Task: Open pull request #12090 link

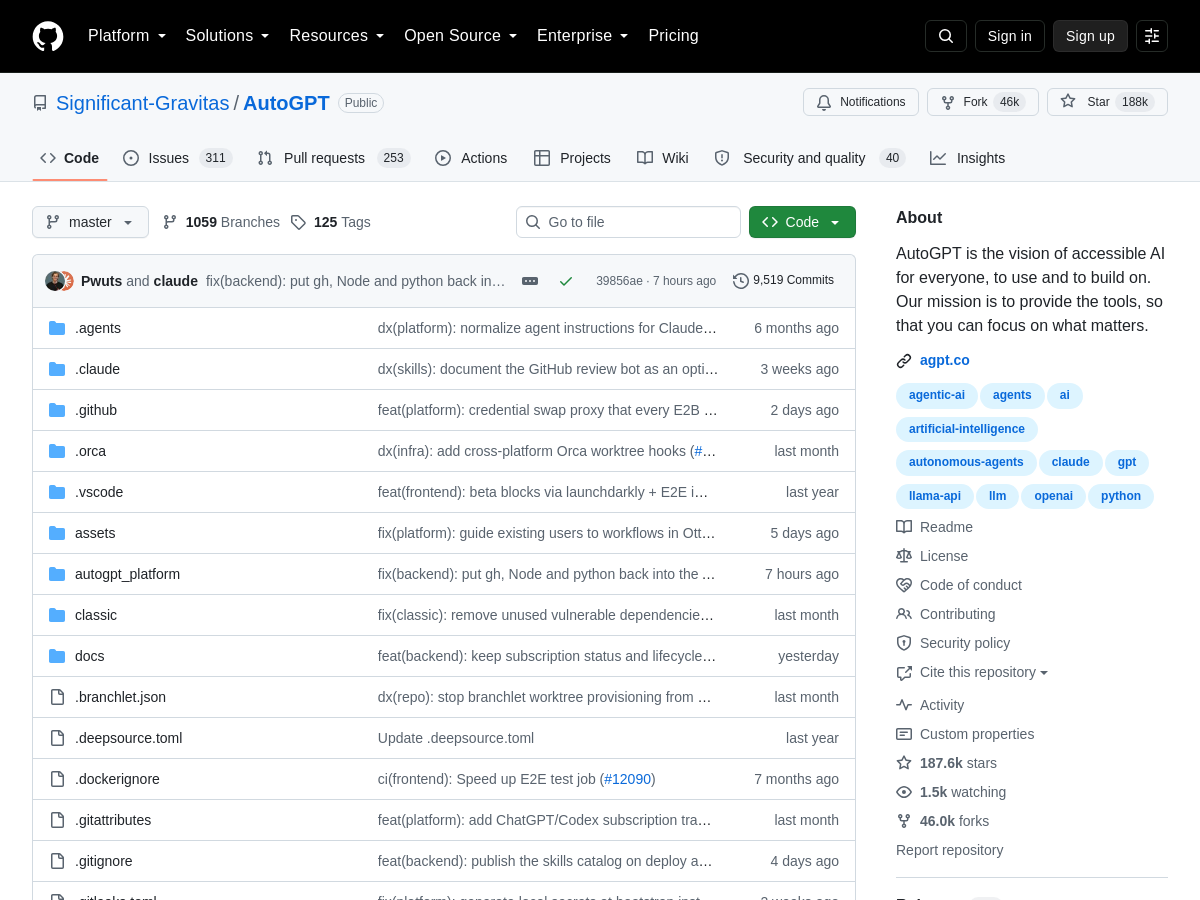Action: click(628, 779)
